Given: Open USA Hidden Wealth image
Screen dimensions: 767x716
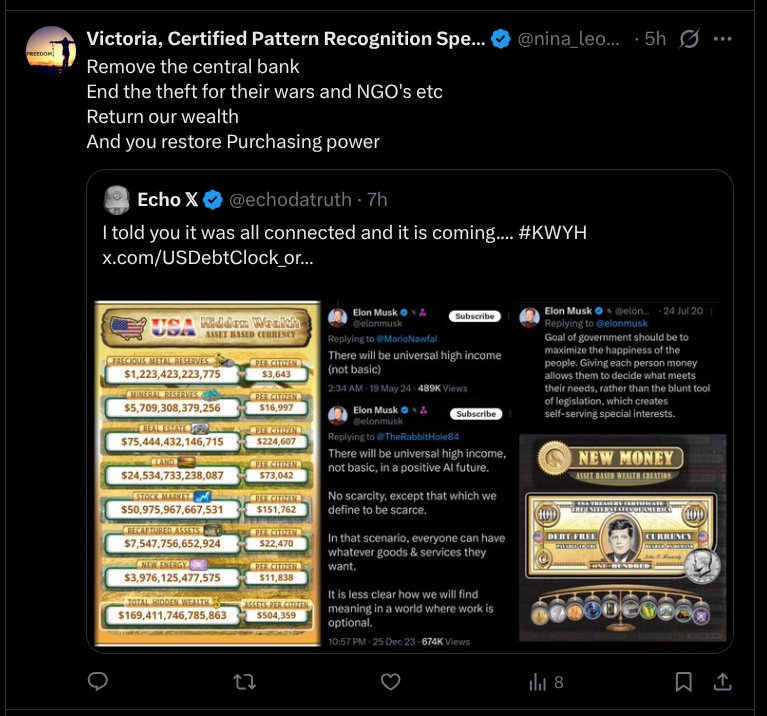Looking at the screenshot, I should coord(207,473).
